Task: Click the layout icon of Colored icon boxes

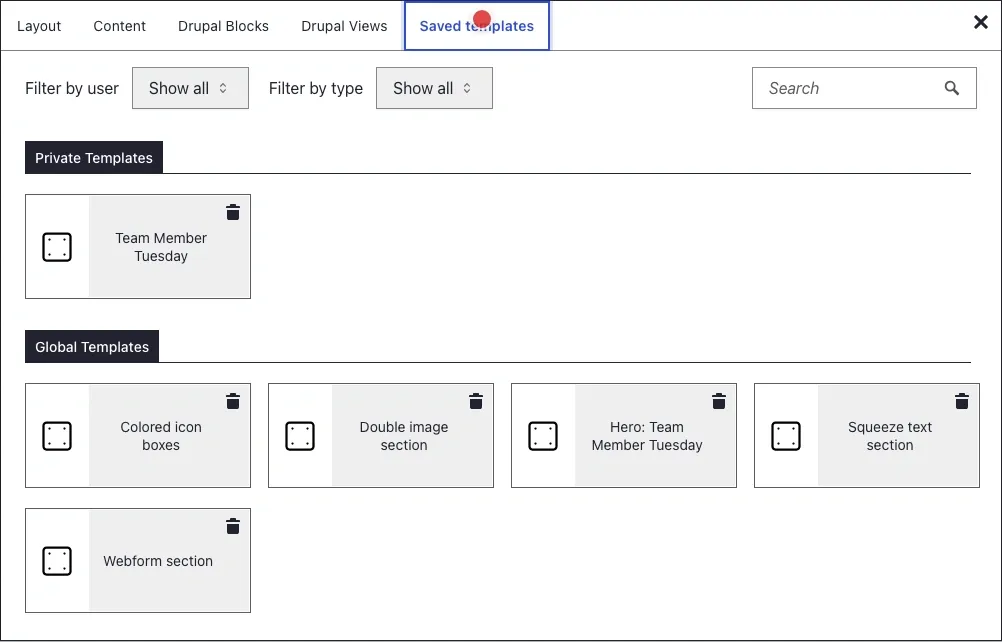Action: 57,436
